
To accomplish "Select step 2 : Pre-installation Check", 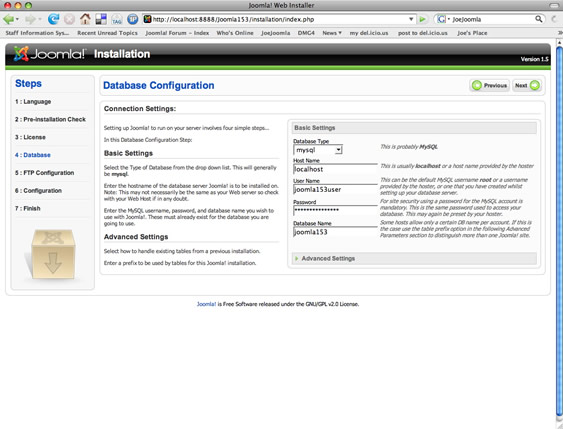I will 50,119.
